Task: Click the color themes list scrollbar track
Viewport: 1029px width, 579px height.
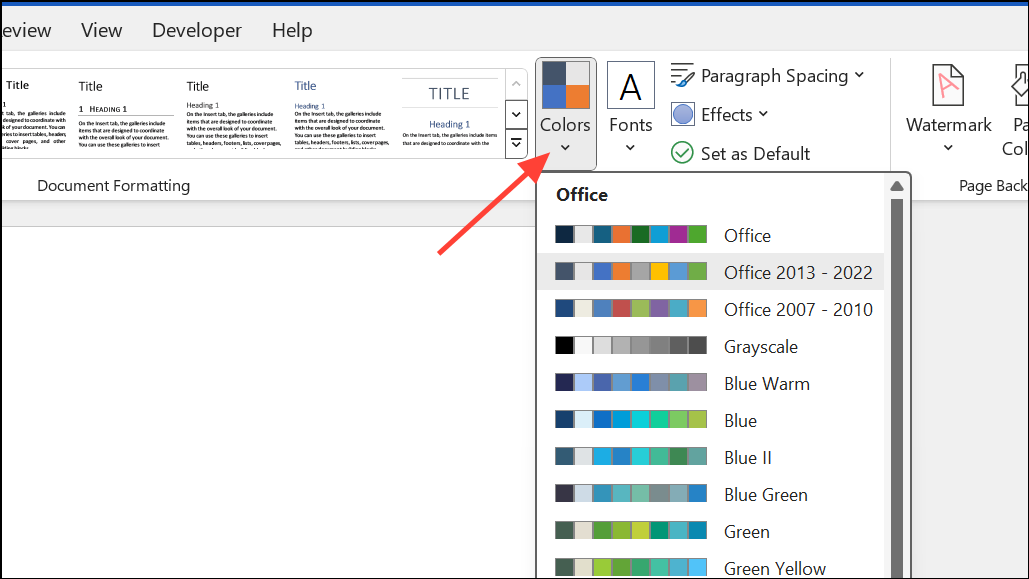Action: [x=897, y=387]
